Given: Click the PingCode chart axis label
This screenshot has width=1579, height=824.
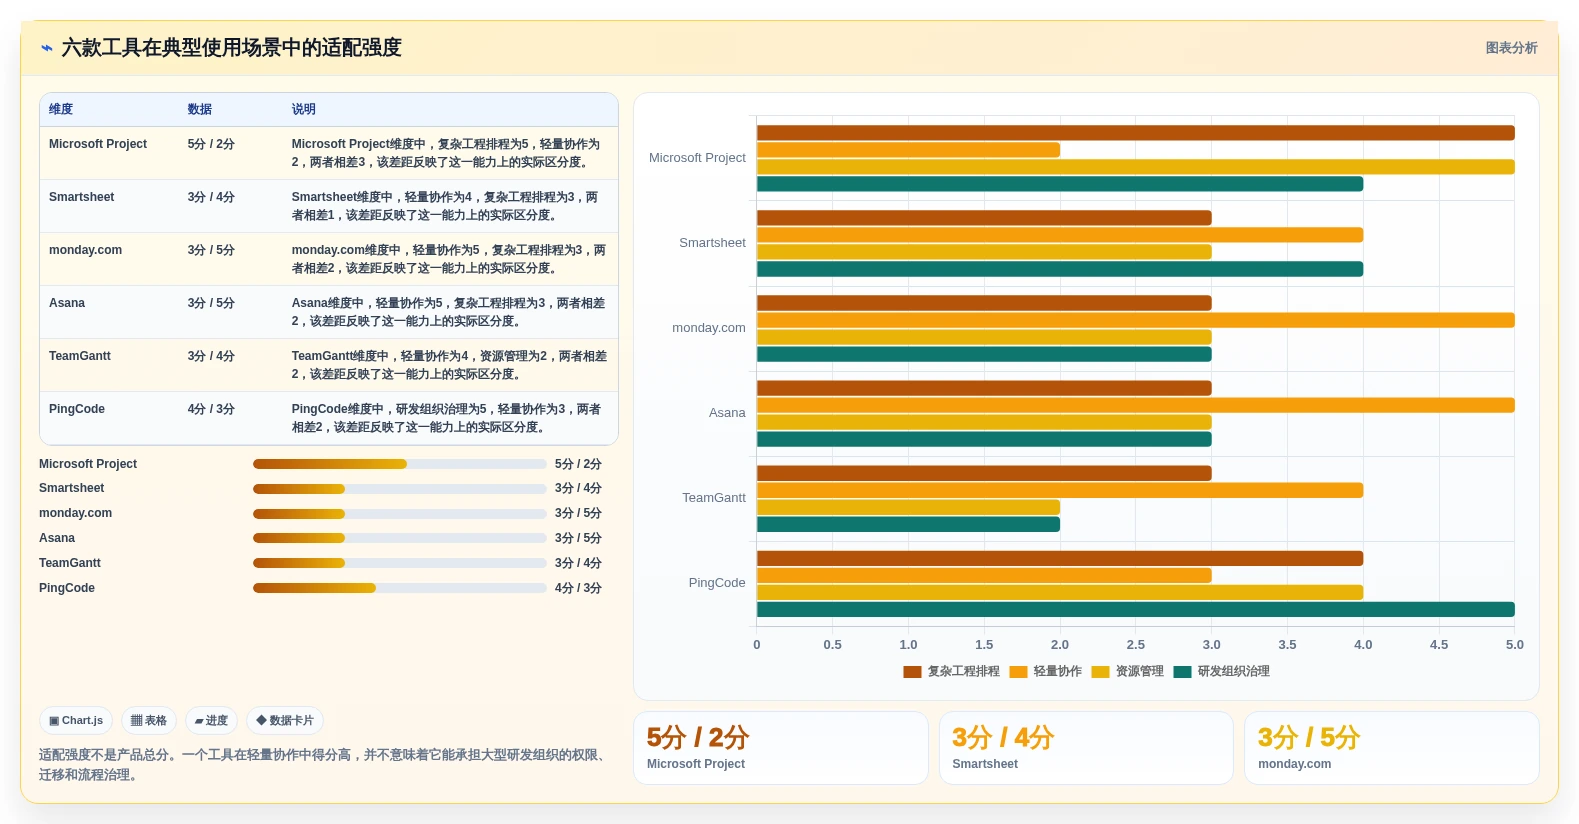Looking at the screenshot, I should [x=717, y=583].
